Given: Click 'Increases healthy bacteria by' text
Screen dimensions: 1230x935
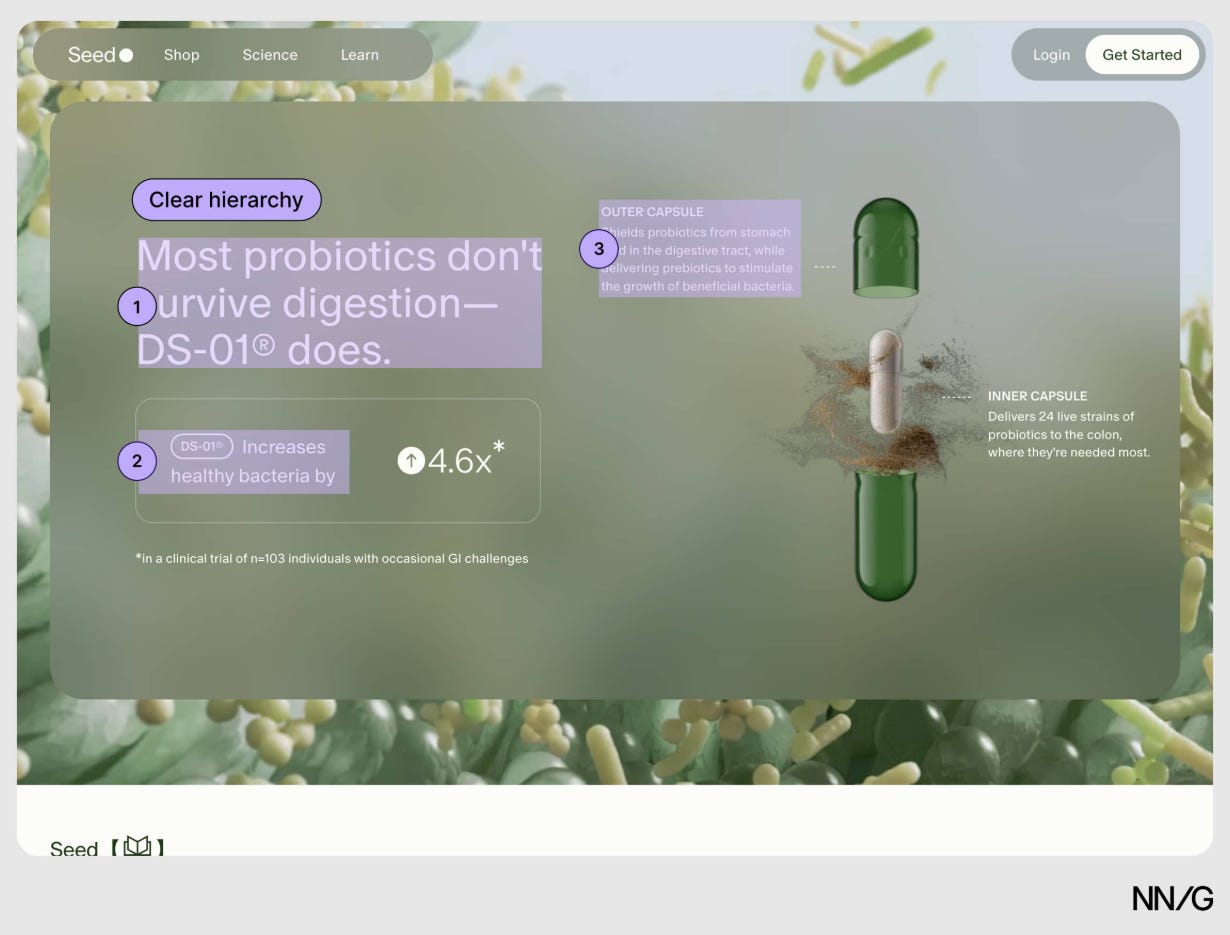Looking at the screenshot, I should point(253,461).
